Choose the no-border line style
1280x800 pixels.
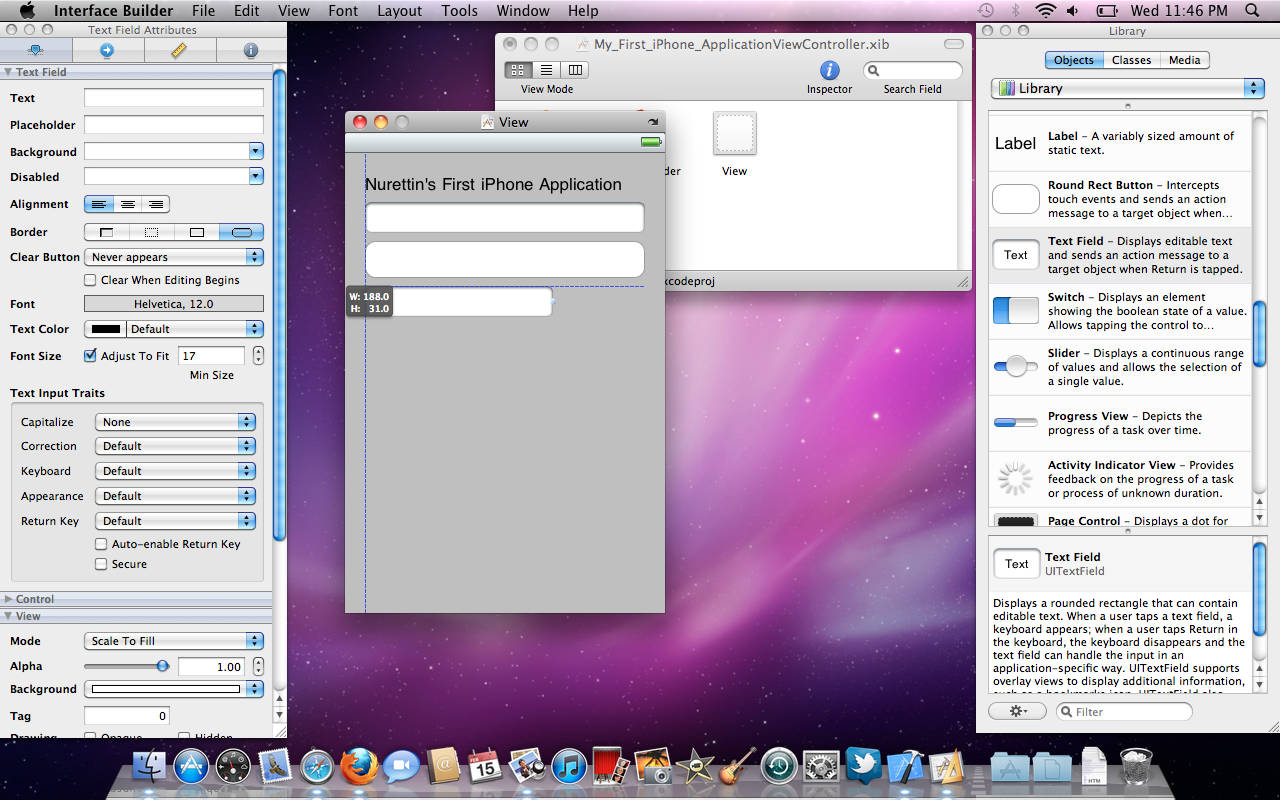coord(107,232)
